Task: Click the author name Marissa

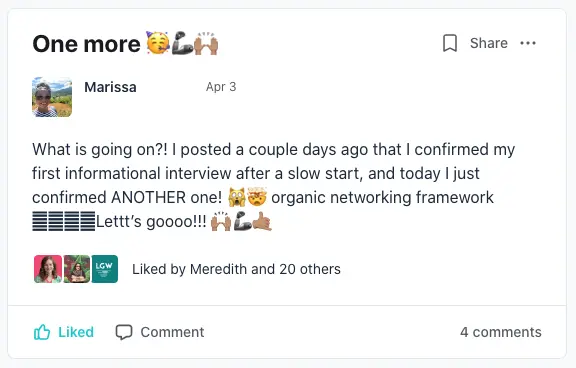Action: pyautogui.click(x=110, y=87)
